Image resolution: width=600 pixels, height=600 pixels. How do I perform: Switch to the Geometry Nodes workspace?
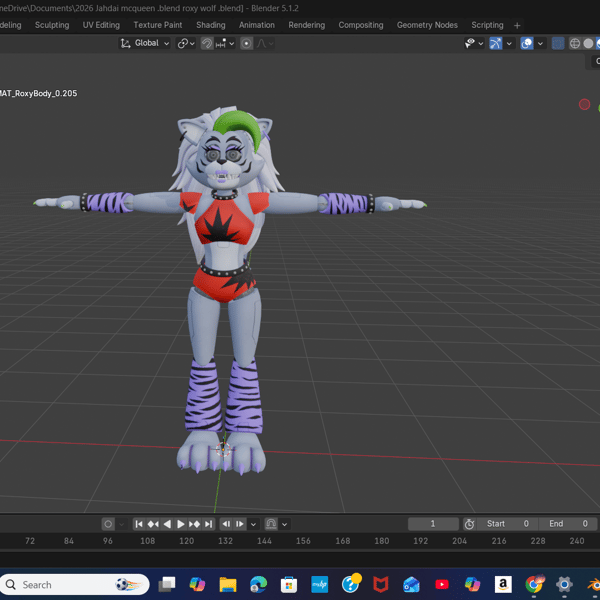pyautogui.click(x=427, y=25)
